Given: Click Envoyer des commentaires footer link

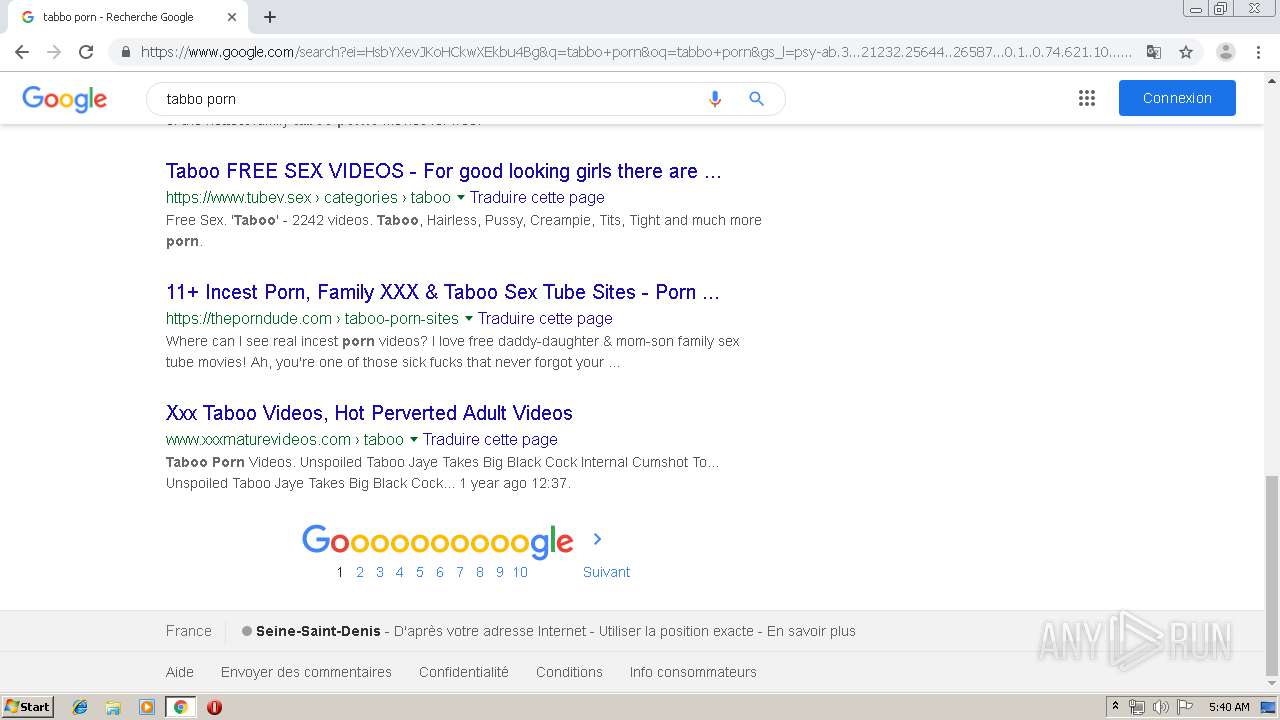Looking at the screenshot, I should coord(306,672).
